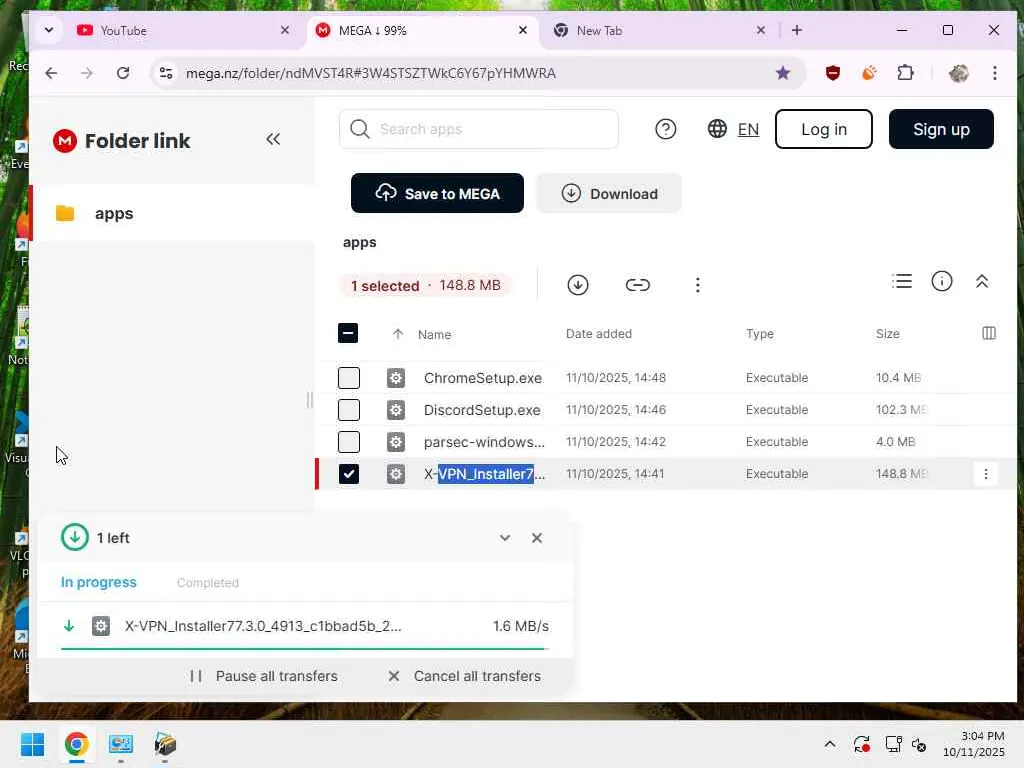
Task: Collapse the selection bar double chevron
Action: point(982,281)
